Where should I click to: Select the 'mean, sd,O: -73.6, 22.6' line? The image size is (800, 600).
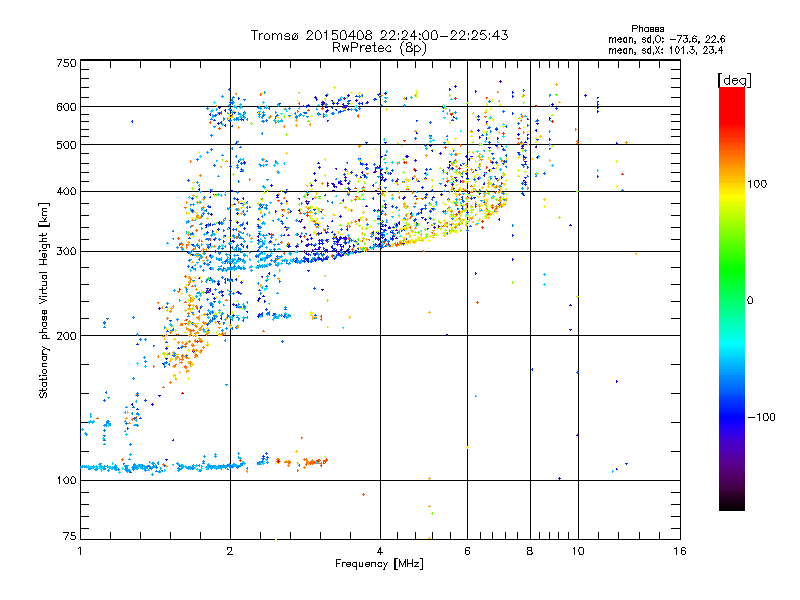coord(666,39)
